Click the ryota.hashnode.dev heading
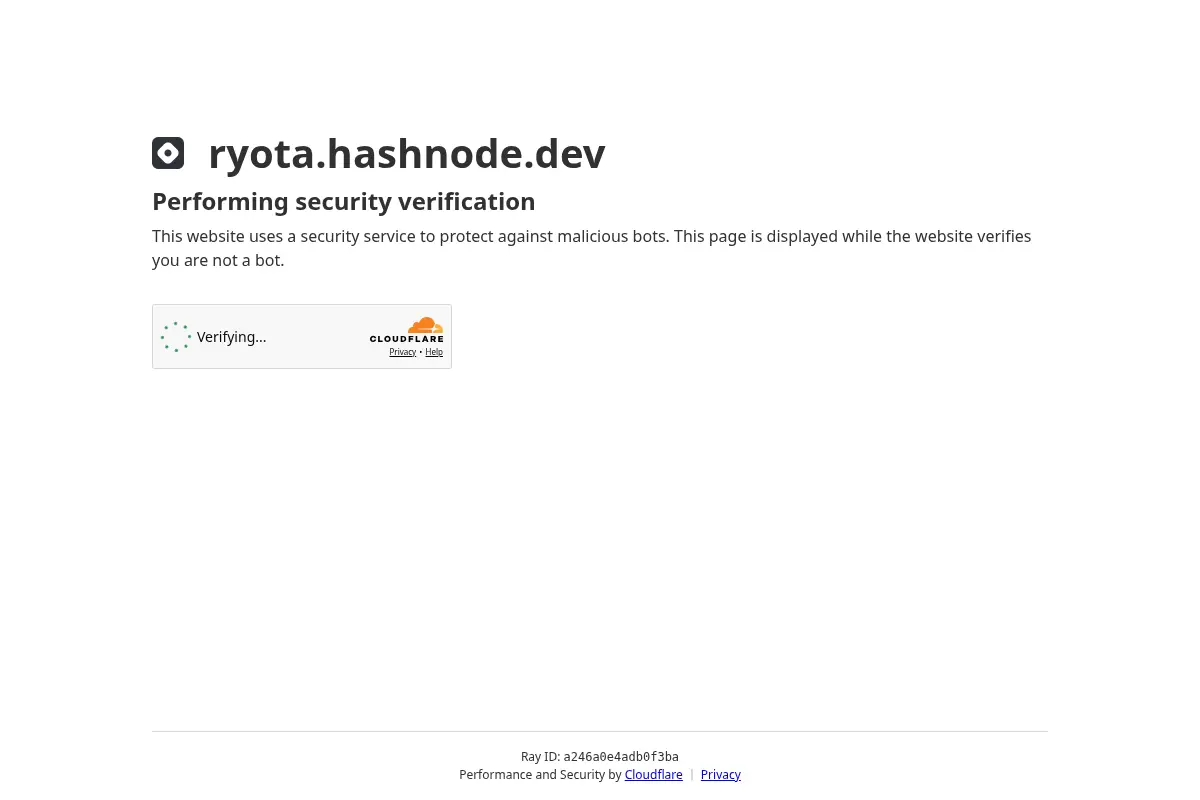 click(x=406, y=153)
